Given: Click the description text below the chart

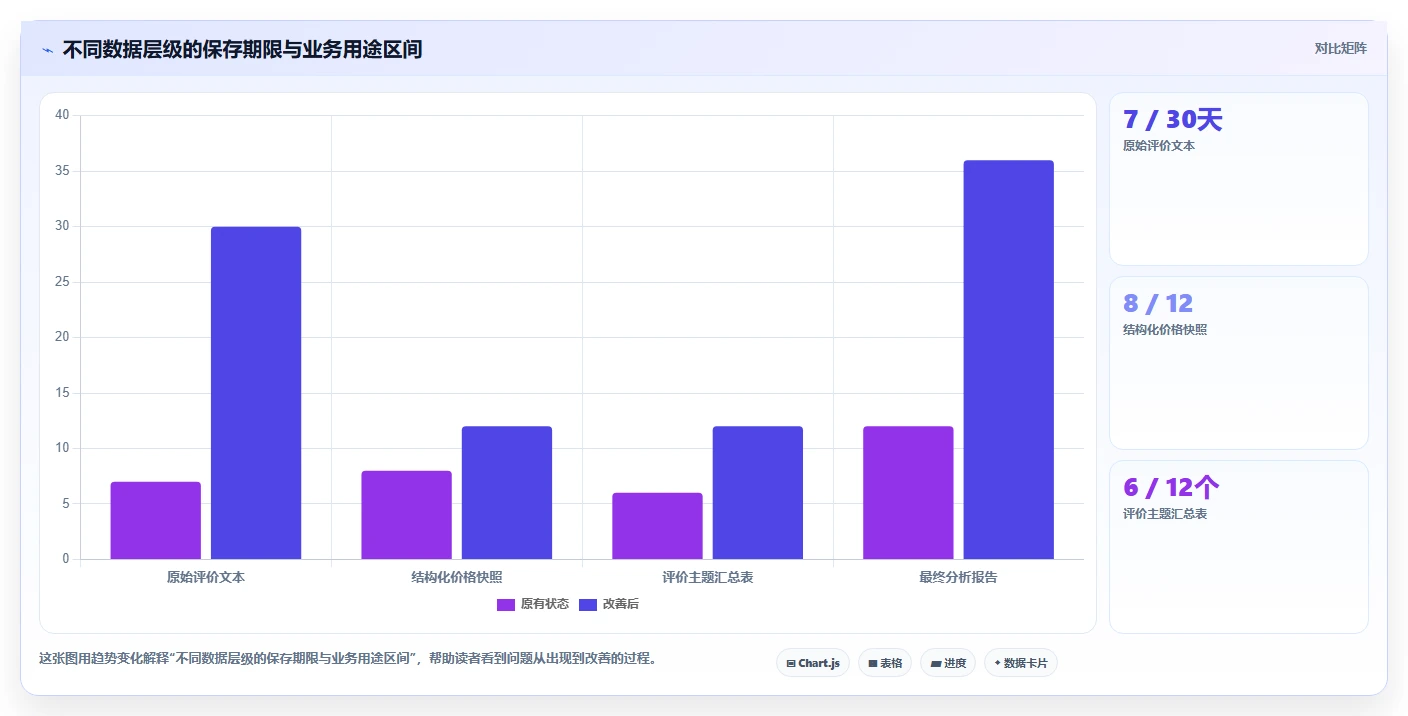Looking at the screenshot, I should pos(347,659).
